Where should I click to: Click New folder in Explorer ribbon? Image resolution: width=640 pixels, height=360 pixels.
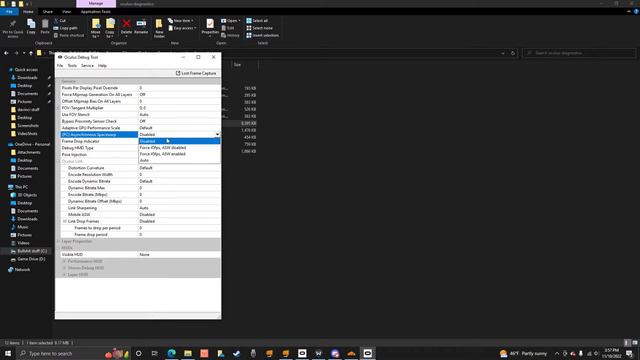(159, 28)
